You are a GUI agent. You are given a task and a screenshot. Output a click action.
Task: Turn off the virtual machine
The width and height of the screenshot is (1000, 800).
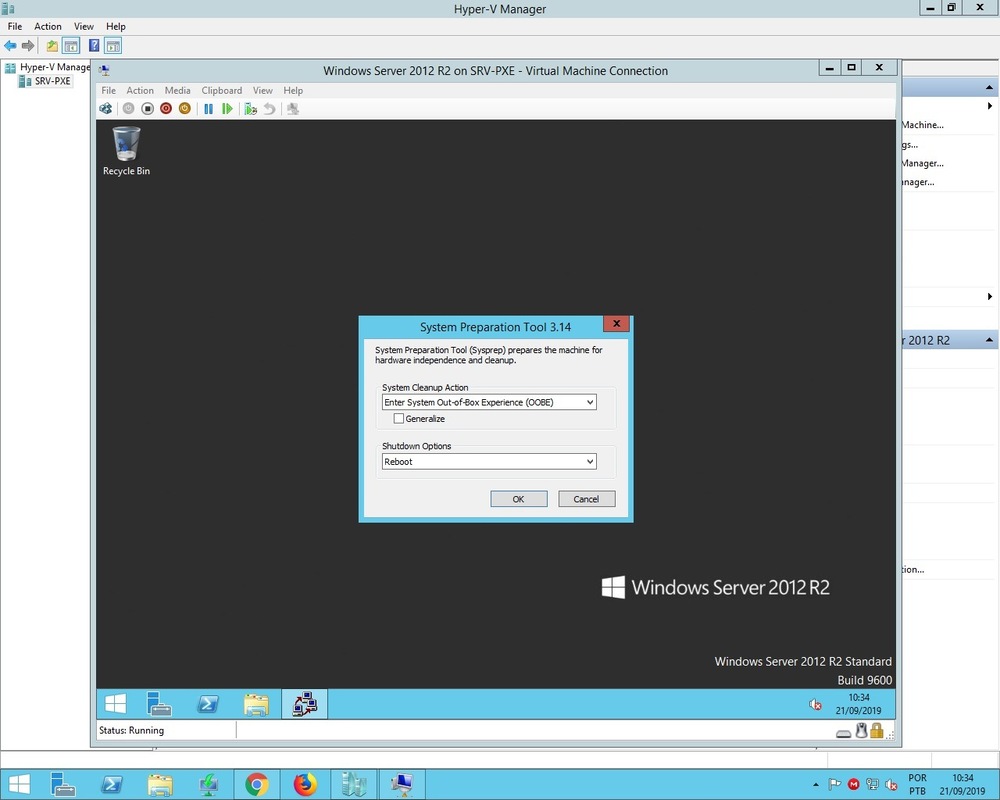point(147,108)
